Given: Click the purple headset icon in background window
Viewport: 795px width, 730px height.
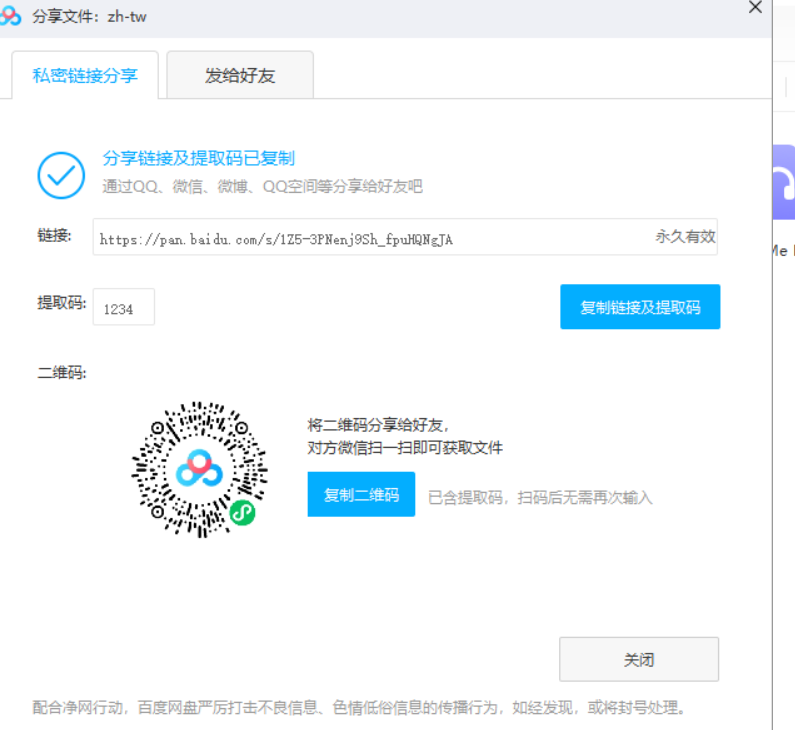Looking at the screenshot, I should 784,182.
